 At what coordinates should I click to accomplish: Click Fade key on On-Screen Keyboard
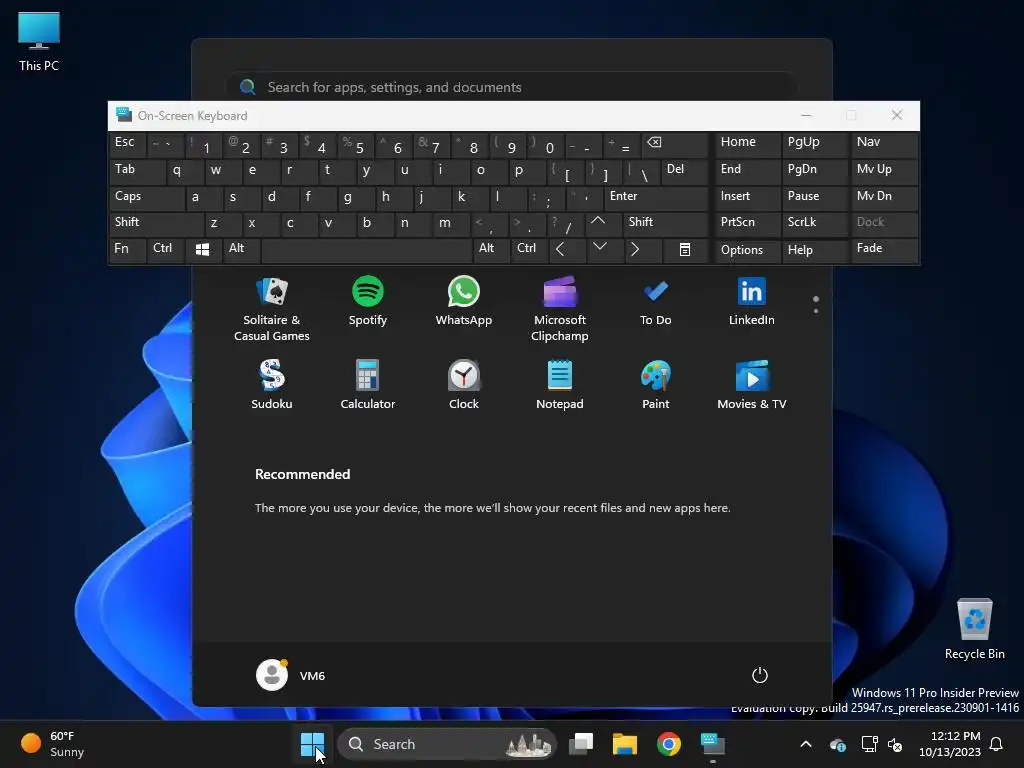point(884,249)
